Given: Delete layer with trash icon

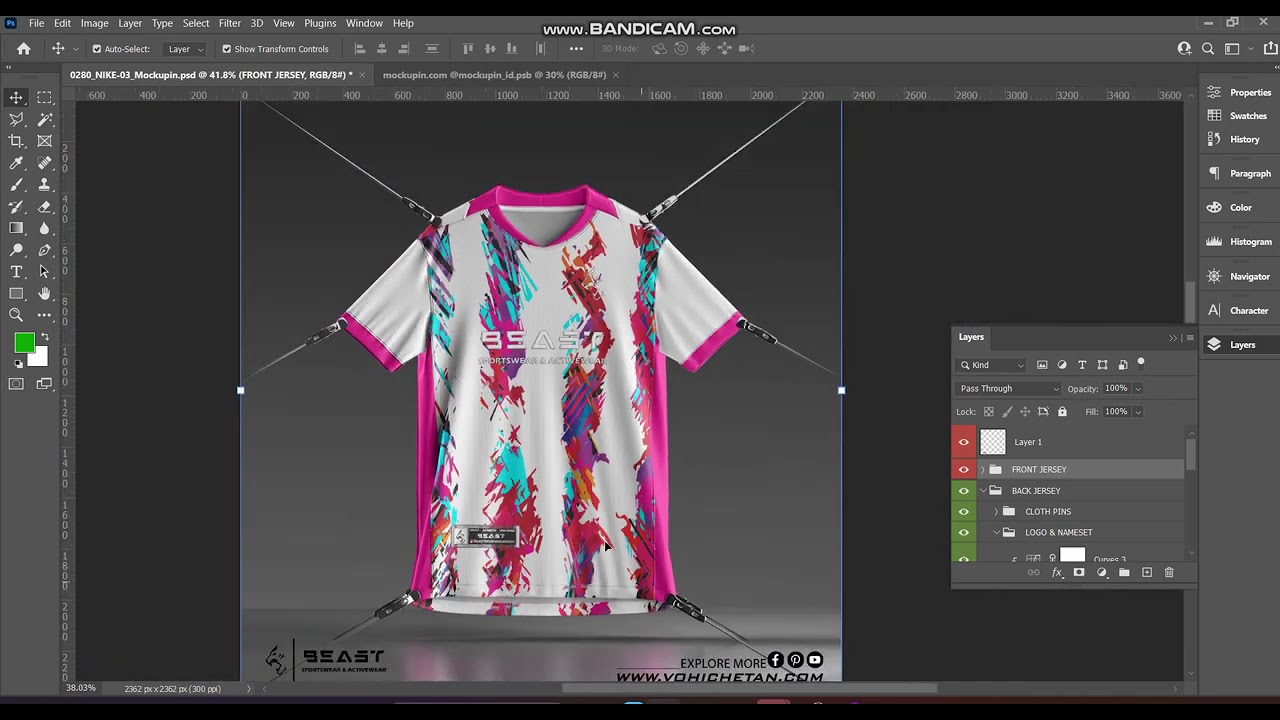Looking at the screenshot, I should click(1169, 572).
